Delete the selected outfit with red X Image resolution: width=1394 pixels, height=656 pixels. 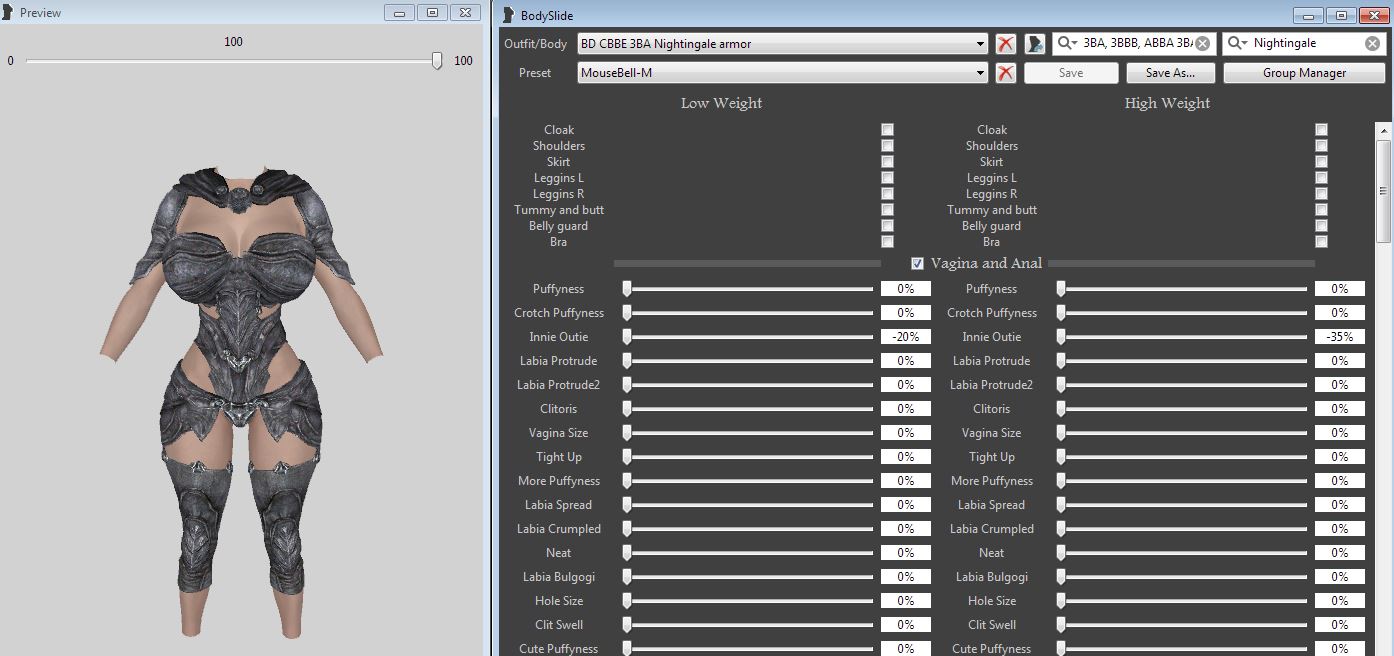tap(1006, 44)
